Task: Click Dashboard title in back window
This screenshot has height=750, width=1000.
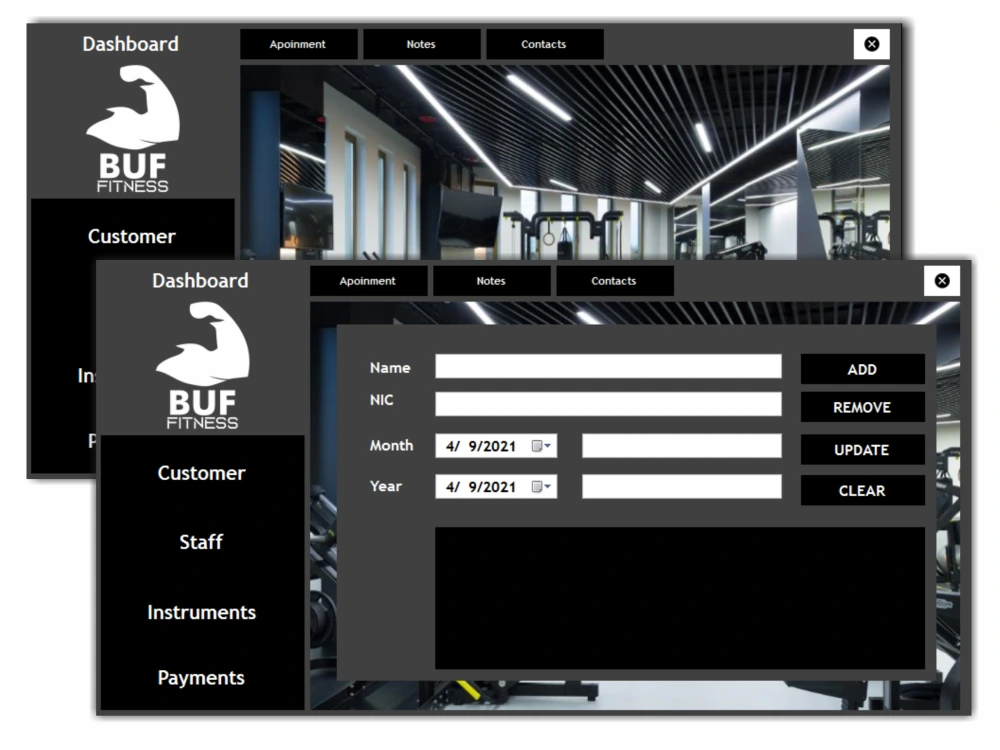Action: (x=131, y=44)
